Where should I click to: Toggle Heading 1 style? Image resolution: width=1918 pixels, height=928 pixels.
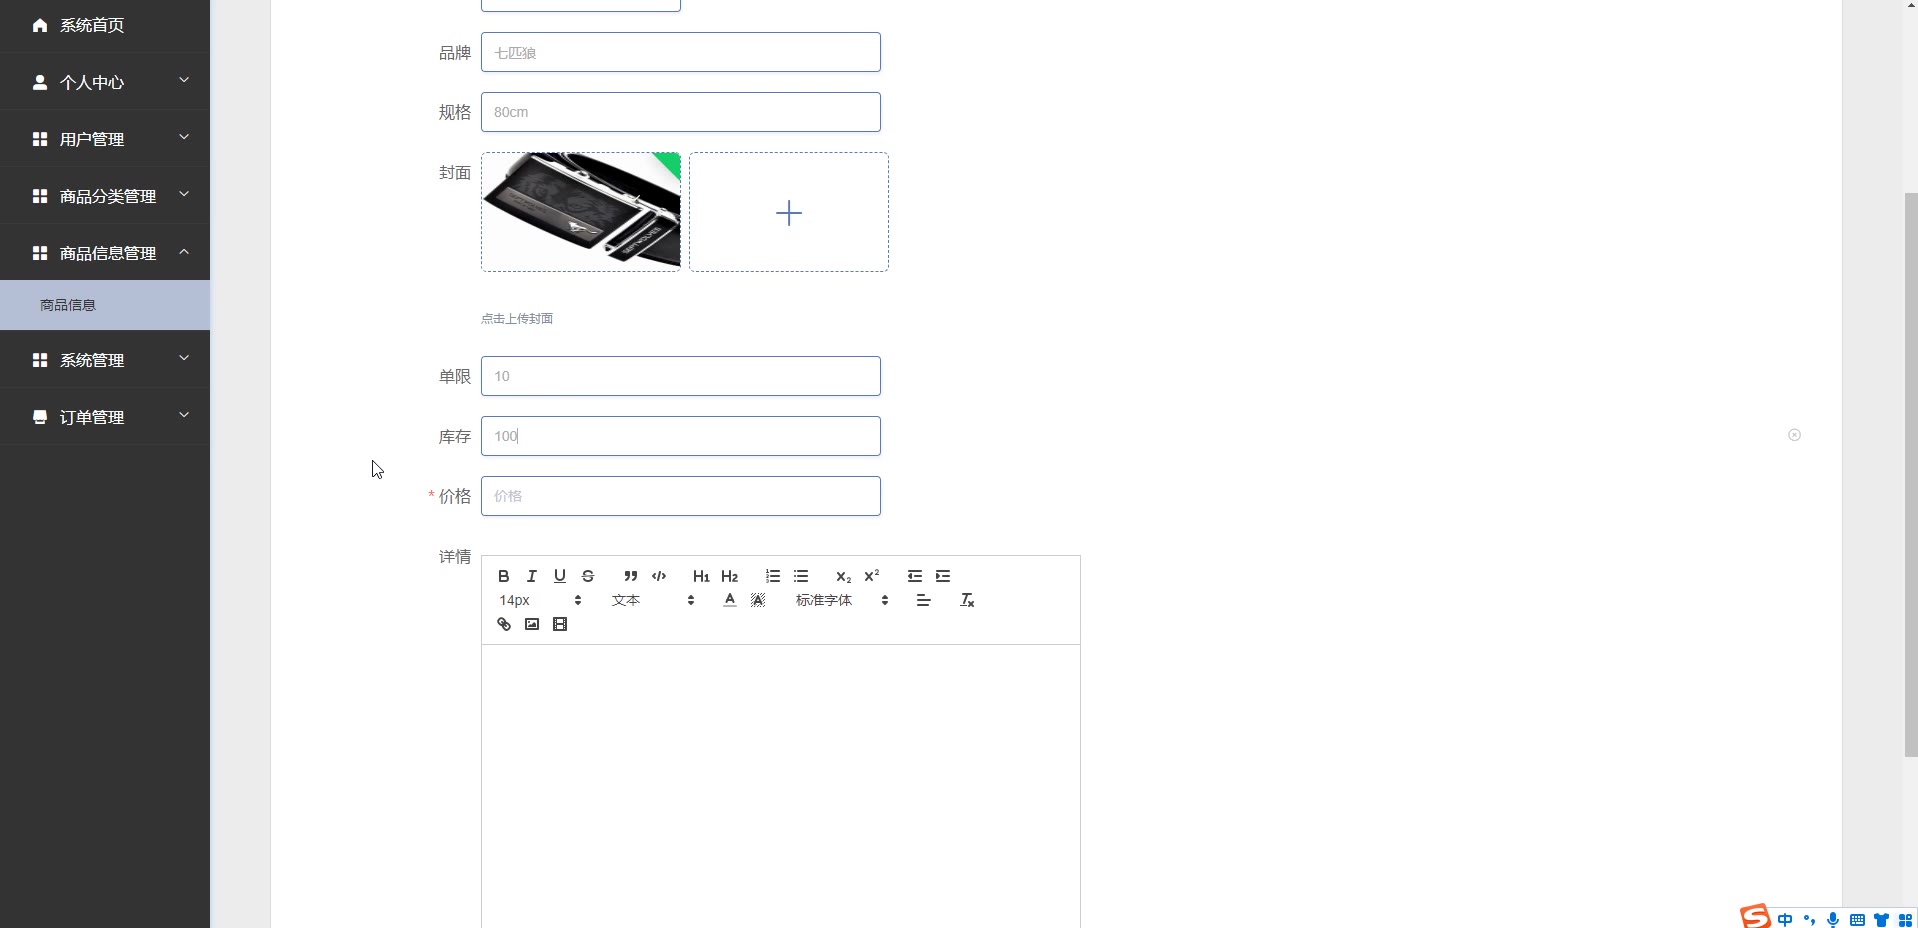point(701,576)
